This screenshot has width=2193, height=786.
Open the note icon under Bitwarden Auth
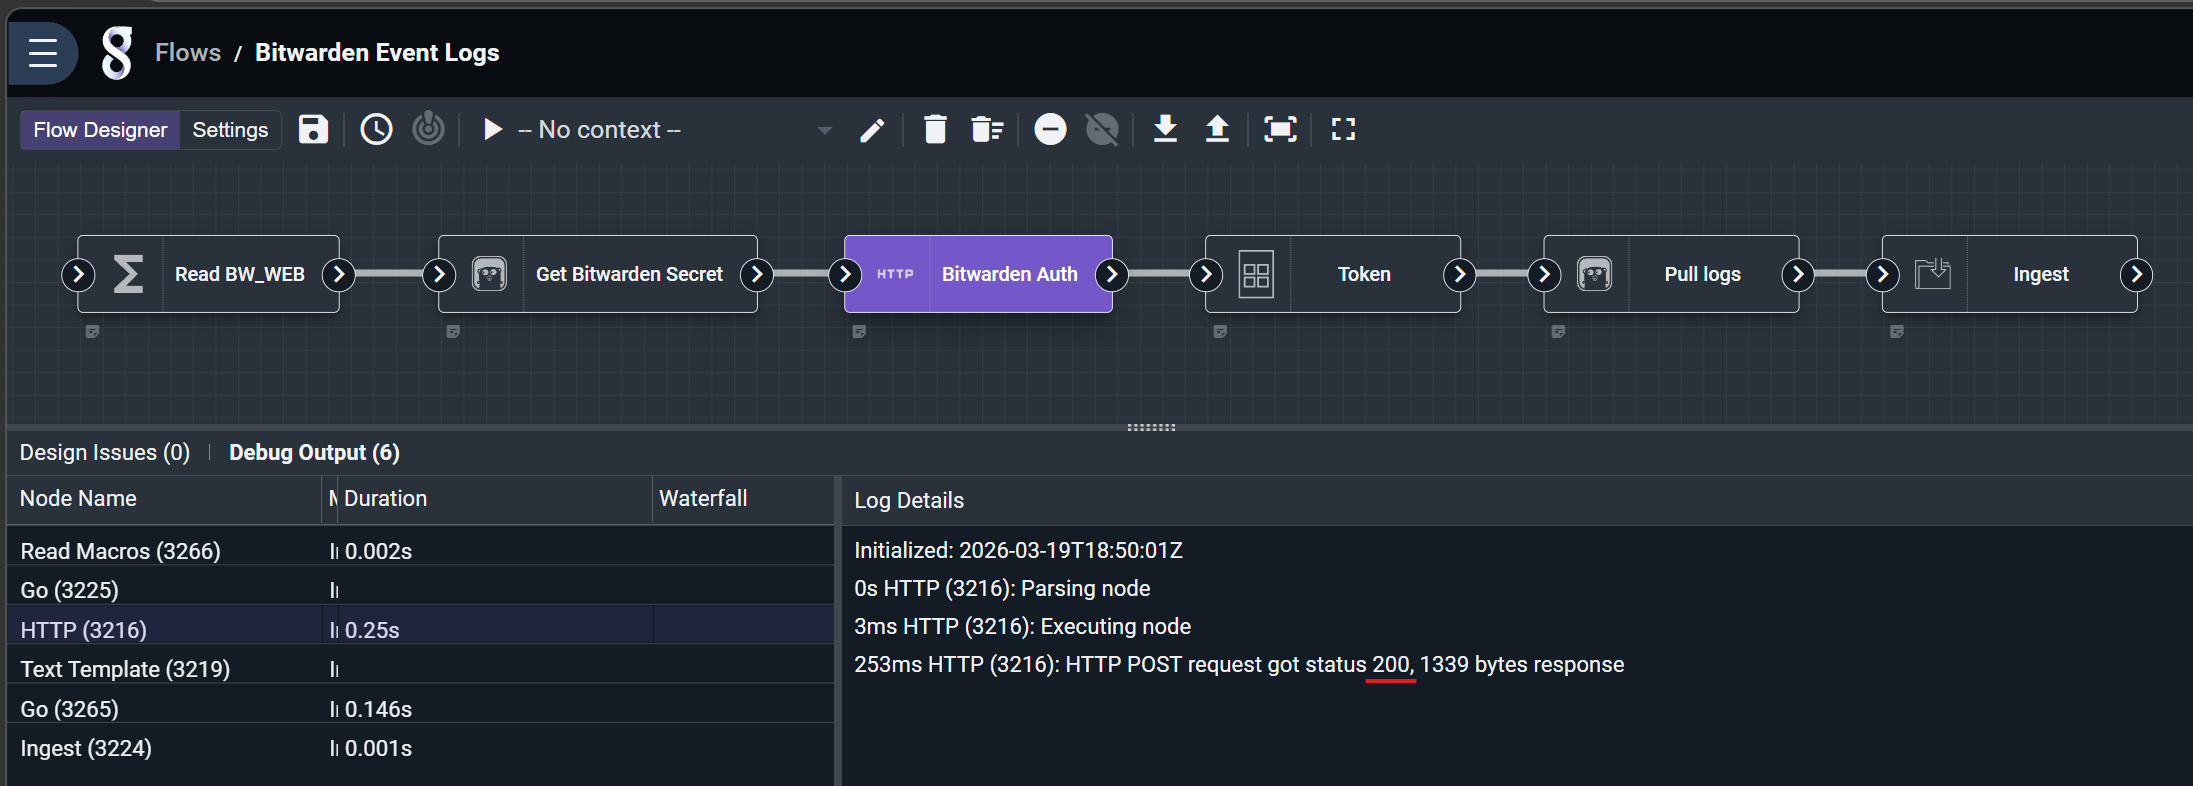point(859,331)
